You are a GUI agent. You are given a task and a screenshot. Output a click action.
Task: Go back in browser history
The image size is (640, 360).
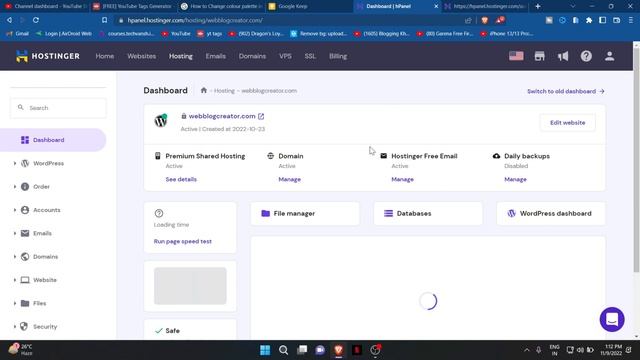coord(9,20)
